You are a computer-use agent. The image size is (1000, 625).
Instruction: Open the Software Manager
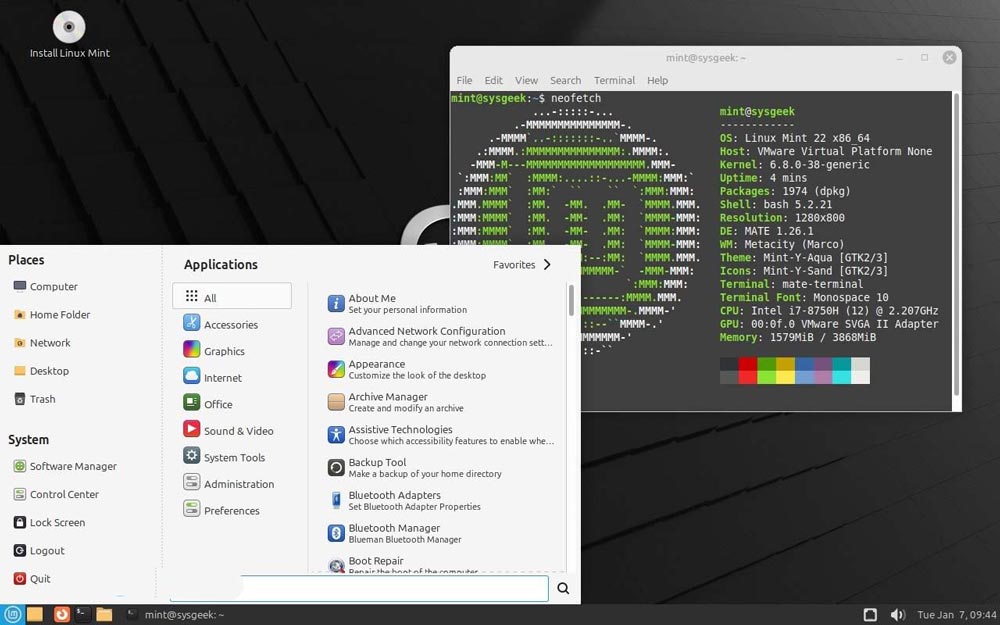coord(72,466)
